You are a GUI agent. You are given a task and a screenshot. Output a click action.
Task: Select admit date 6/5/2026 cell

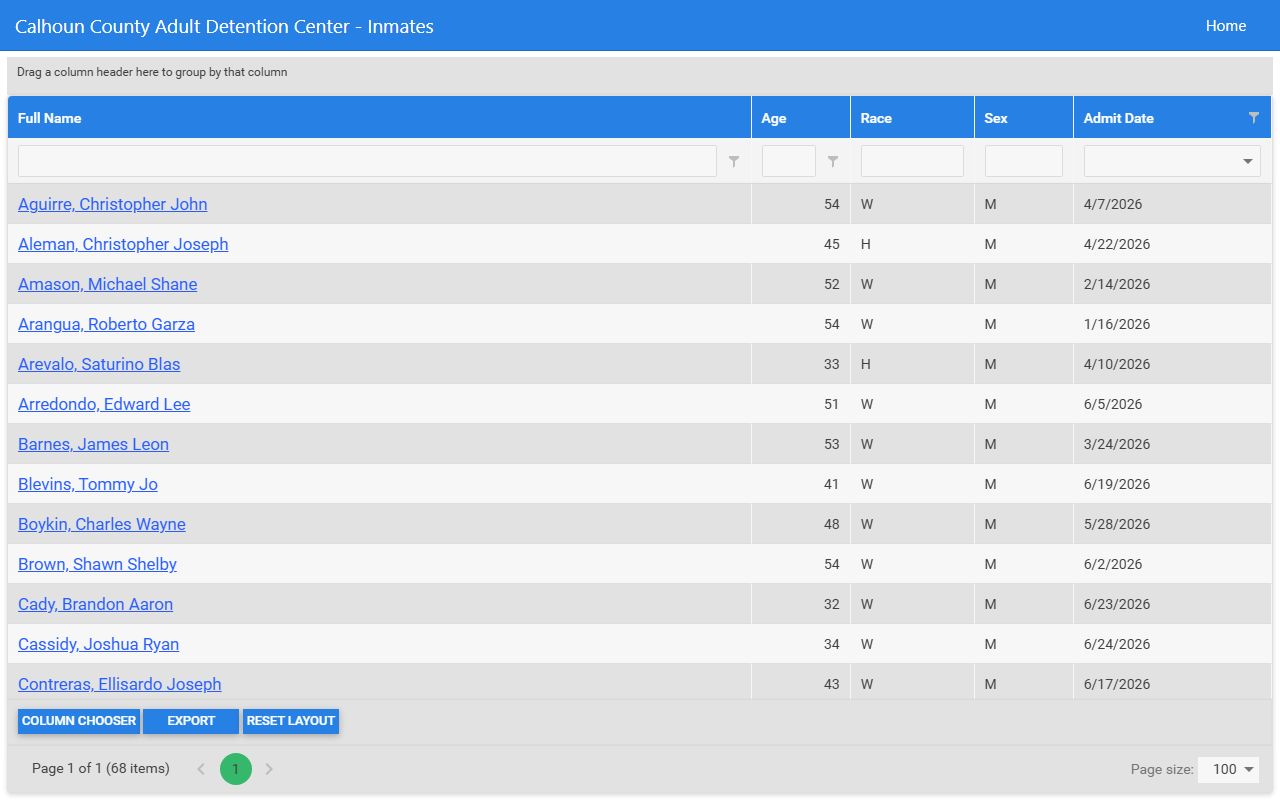coord(1172,404)
